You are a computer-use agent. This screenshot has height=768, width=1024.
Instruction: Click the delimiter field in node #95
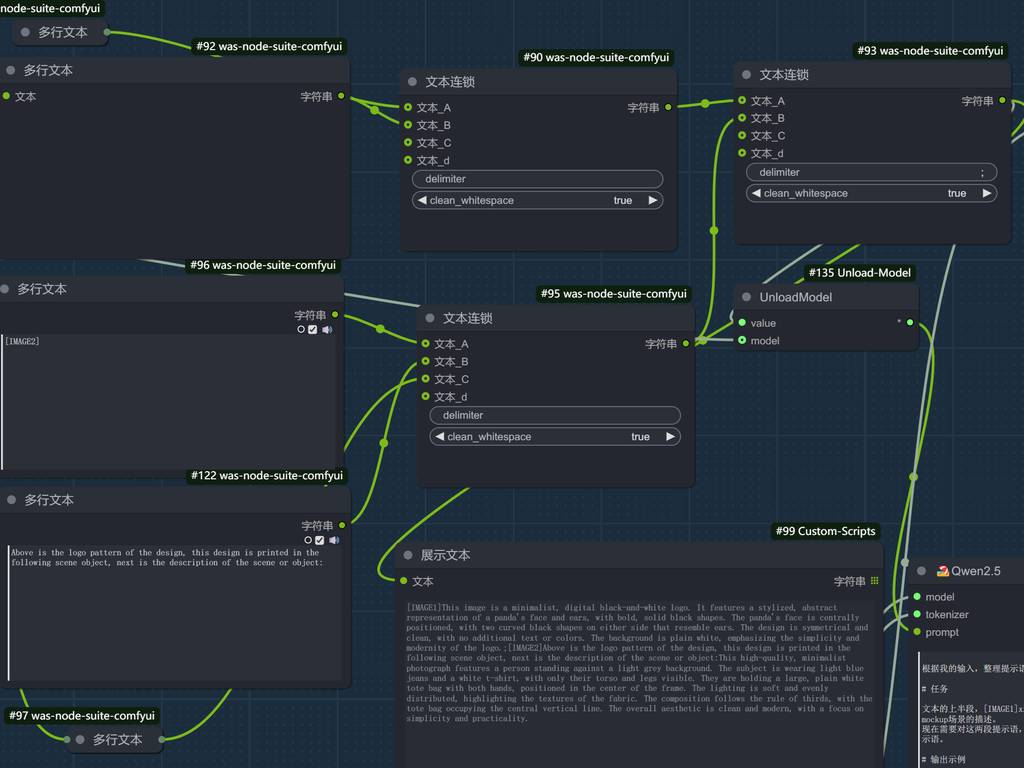[x=555, y=415]
